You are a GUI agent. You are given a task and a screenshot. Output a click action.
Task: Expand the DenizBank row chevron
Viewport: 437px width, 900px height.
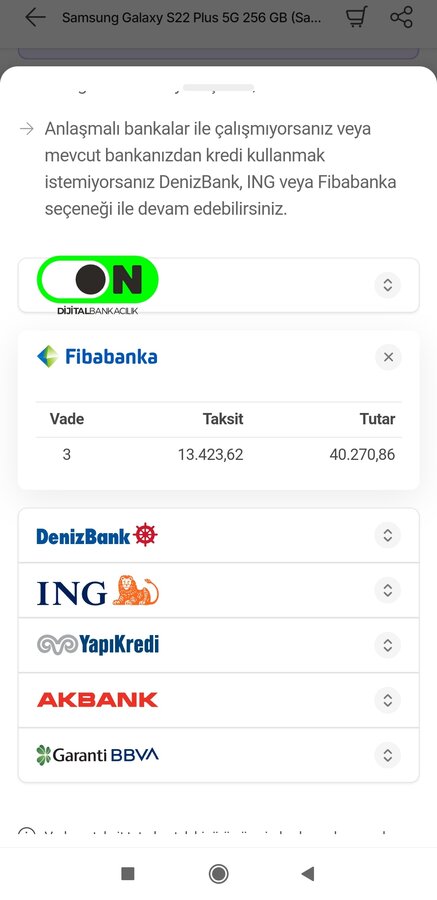pos(388,535)
